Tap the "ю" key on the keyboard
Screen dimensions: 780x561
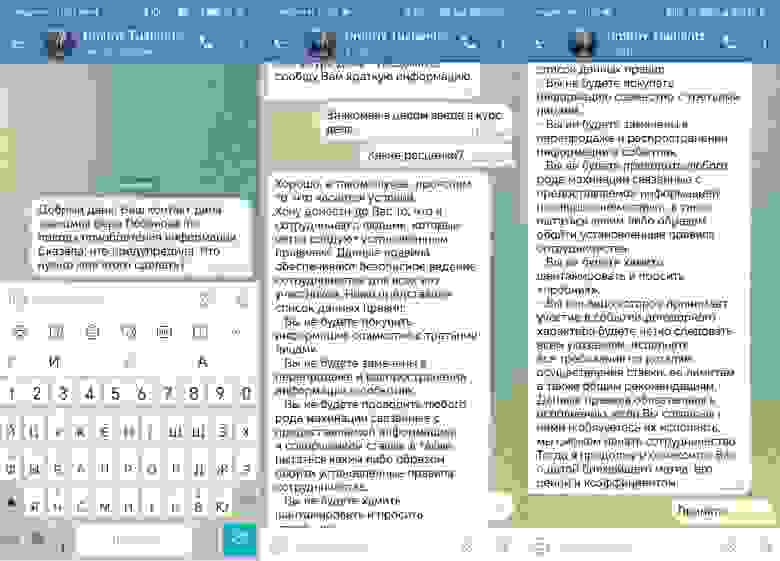coord(222,506)
